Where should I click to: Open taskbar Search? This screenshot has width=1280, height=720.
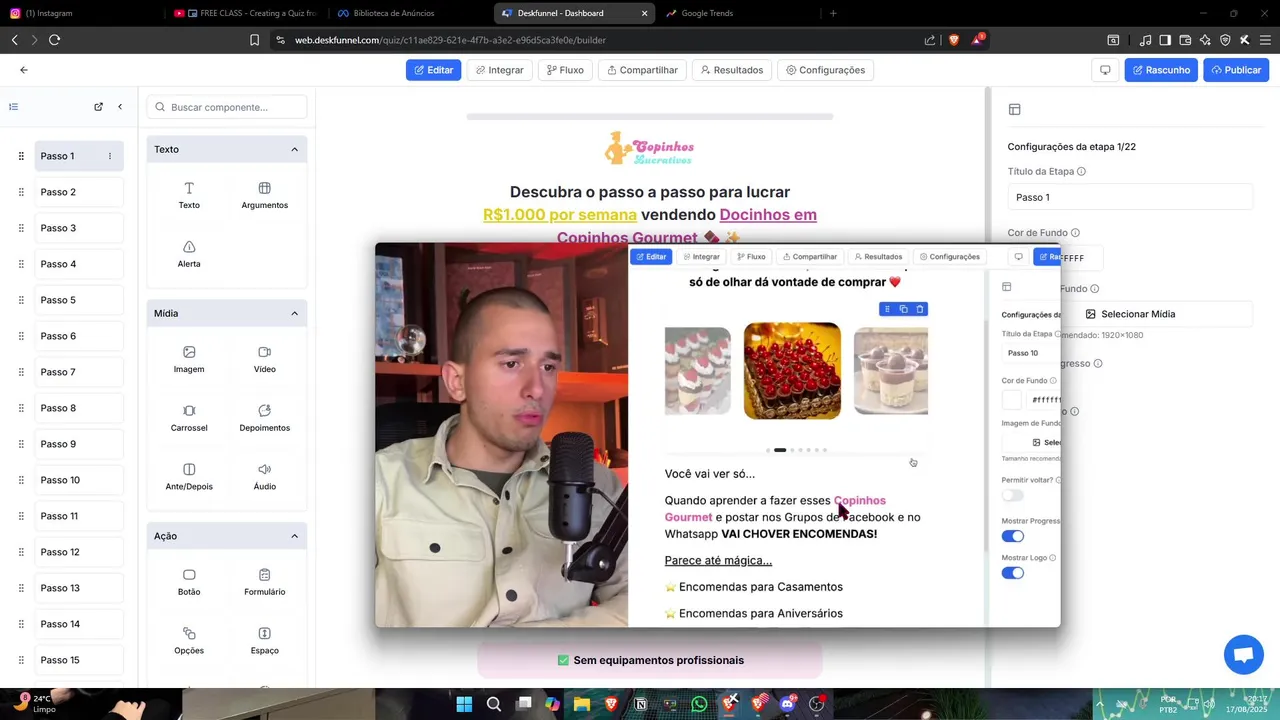click(x=494, y=704)
